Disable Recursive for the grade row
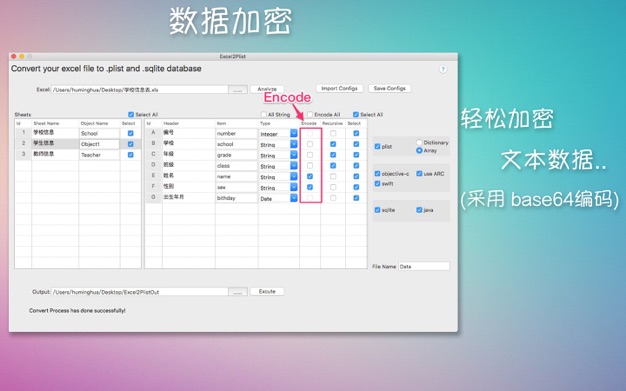 tap(333, 155)
